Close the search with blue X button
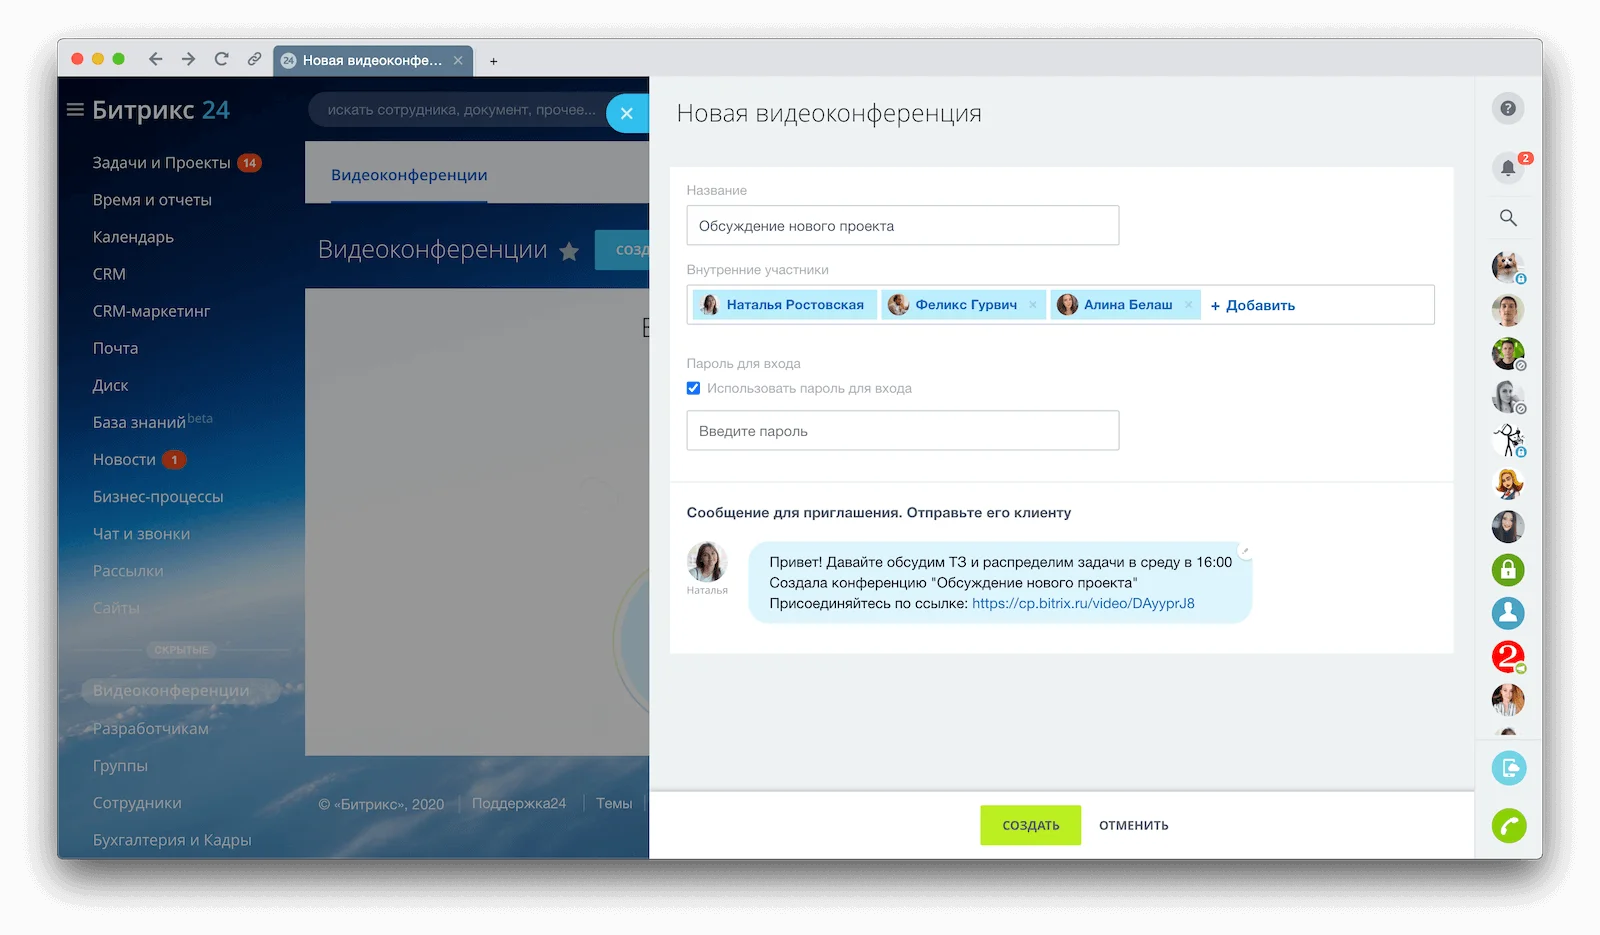The width and height of the screenshot is (1600, 935). (x=627, y=113)
